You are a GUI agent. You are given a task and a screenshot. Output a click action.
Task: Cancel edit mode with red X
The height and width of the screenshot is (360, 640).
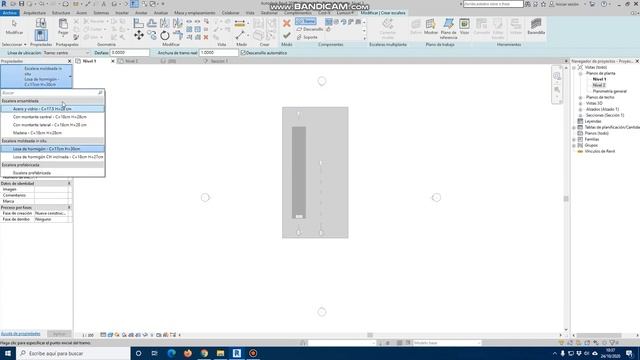click(287, 24)
